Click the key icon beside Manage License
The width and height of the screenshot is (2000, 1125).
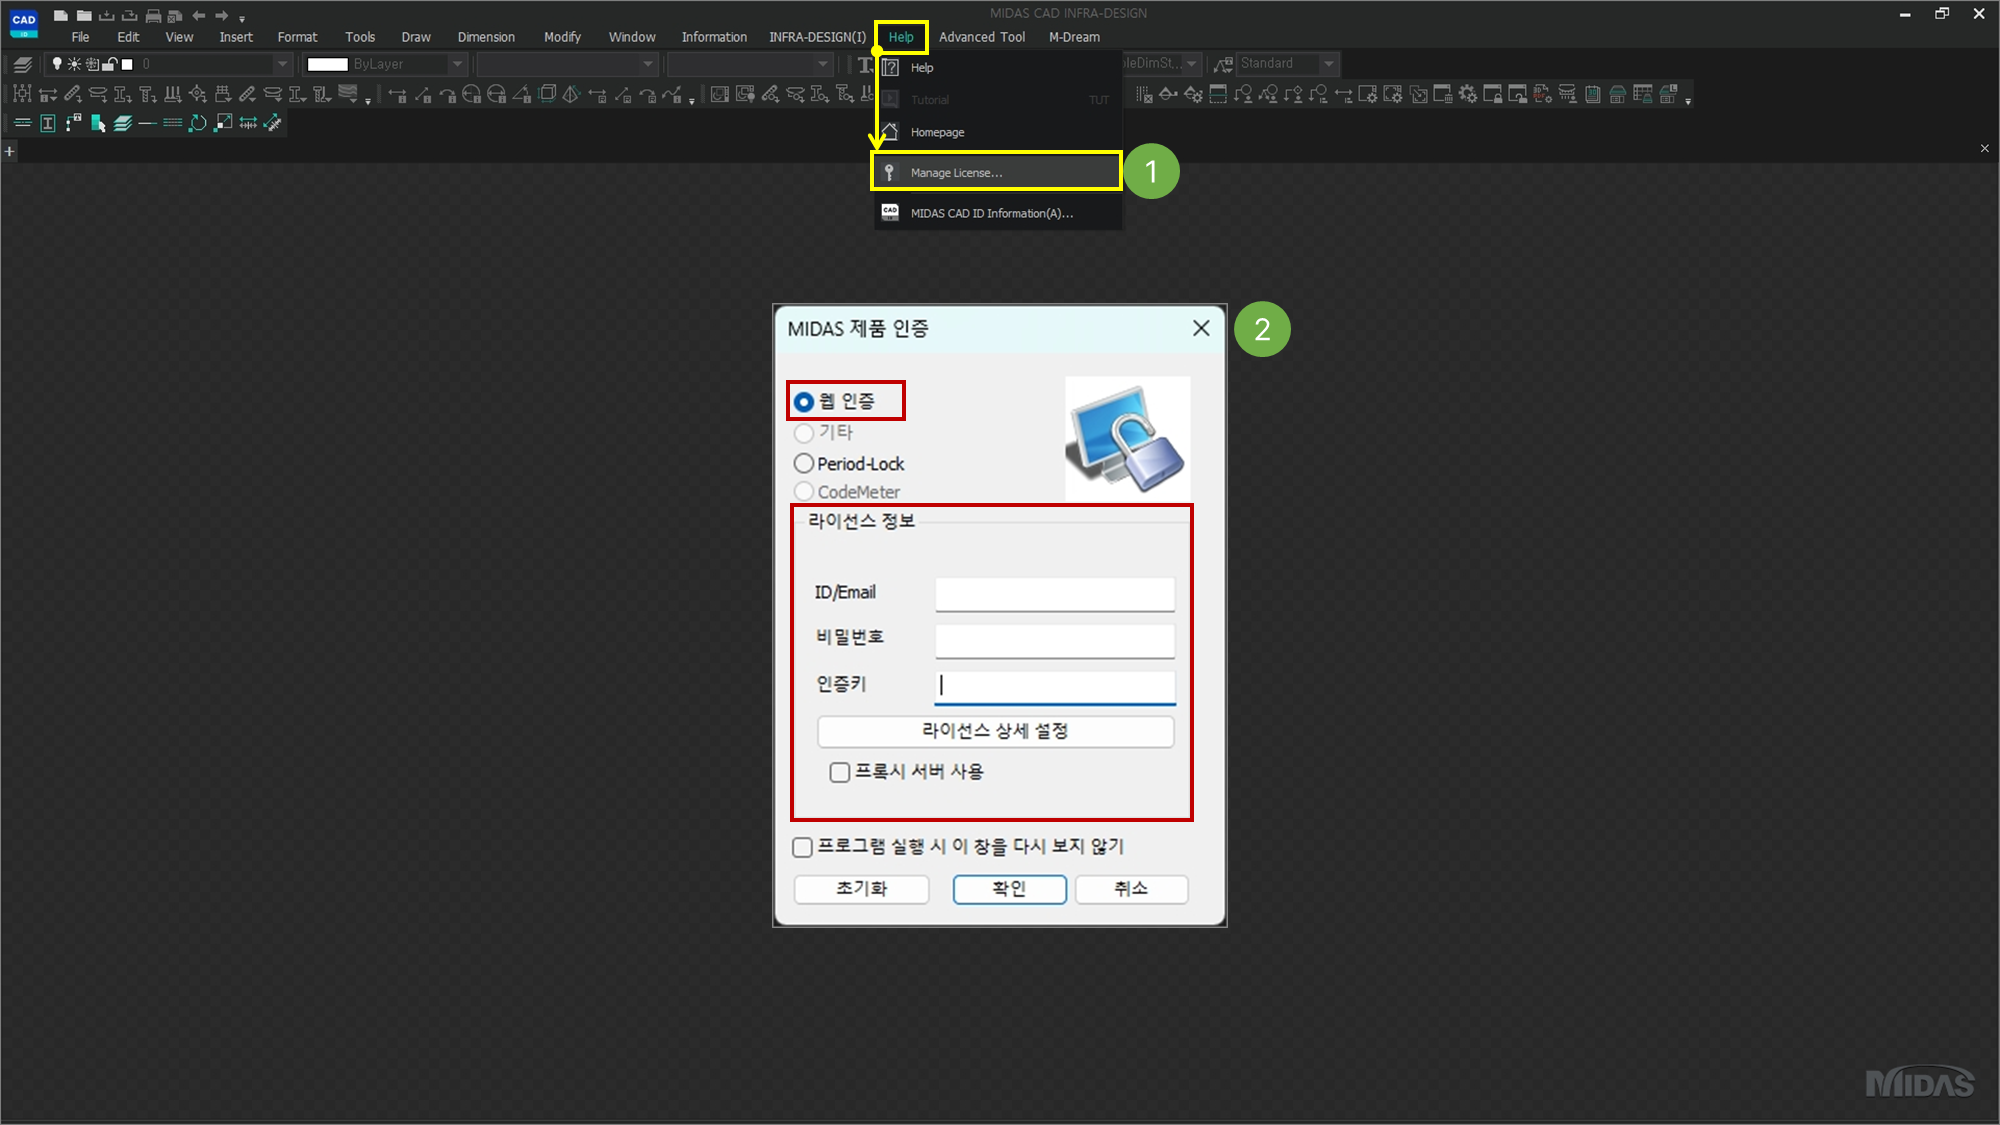pos(889,173)
